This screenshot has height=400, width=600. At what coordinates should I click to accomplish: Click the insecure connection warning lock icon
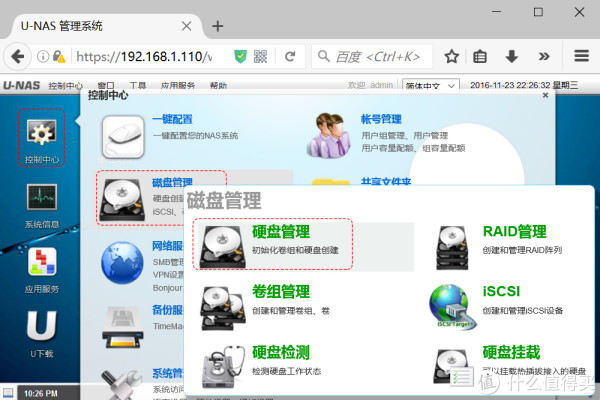(59, 57)
